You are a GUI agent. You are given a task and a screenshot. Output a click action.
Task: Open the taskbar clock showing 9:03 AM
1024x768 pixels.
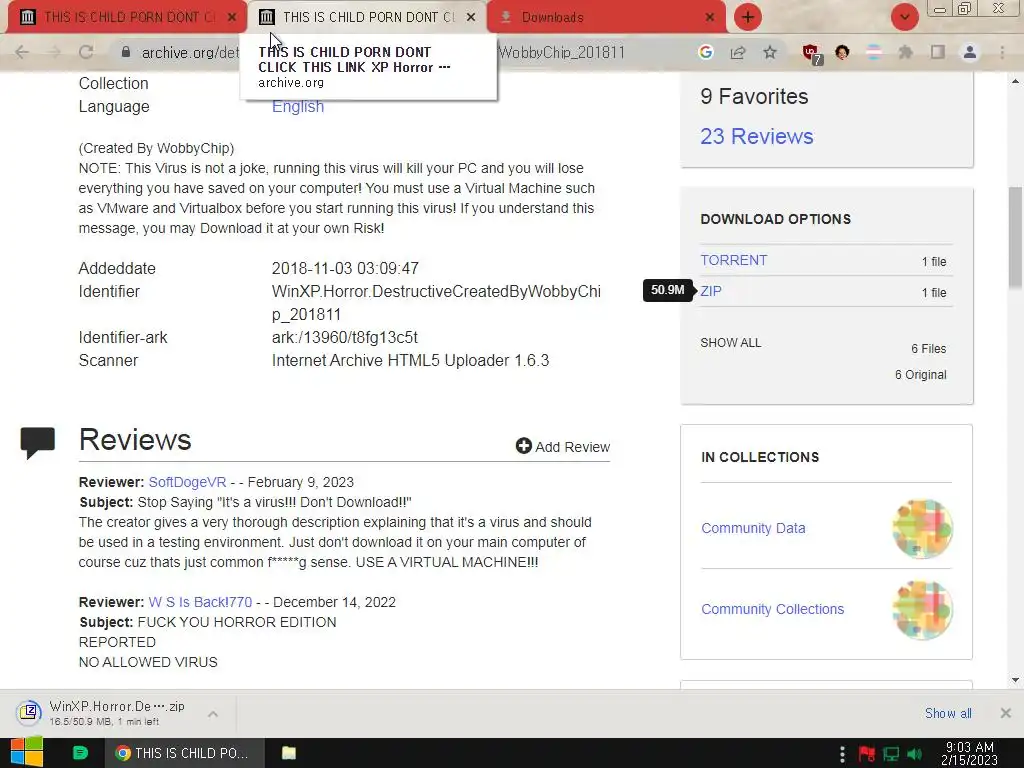pyautogui.click(x=970, y=753)
